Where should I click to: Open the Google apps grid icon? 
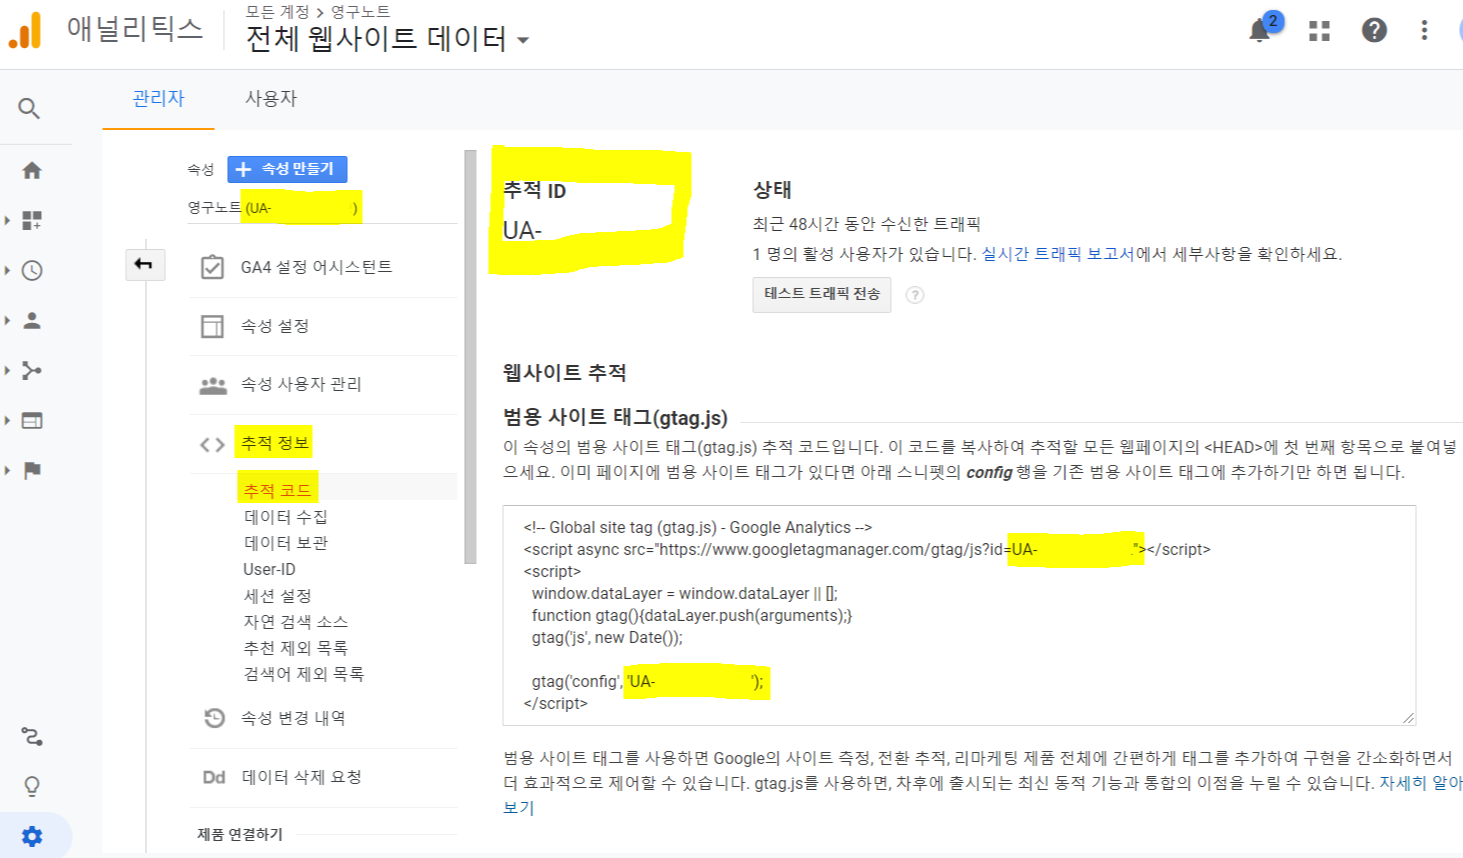[1320, 31]
